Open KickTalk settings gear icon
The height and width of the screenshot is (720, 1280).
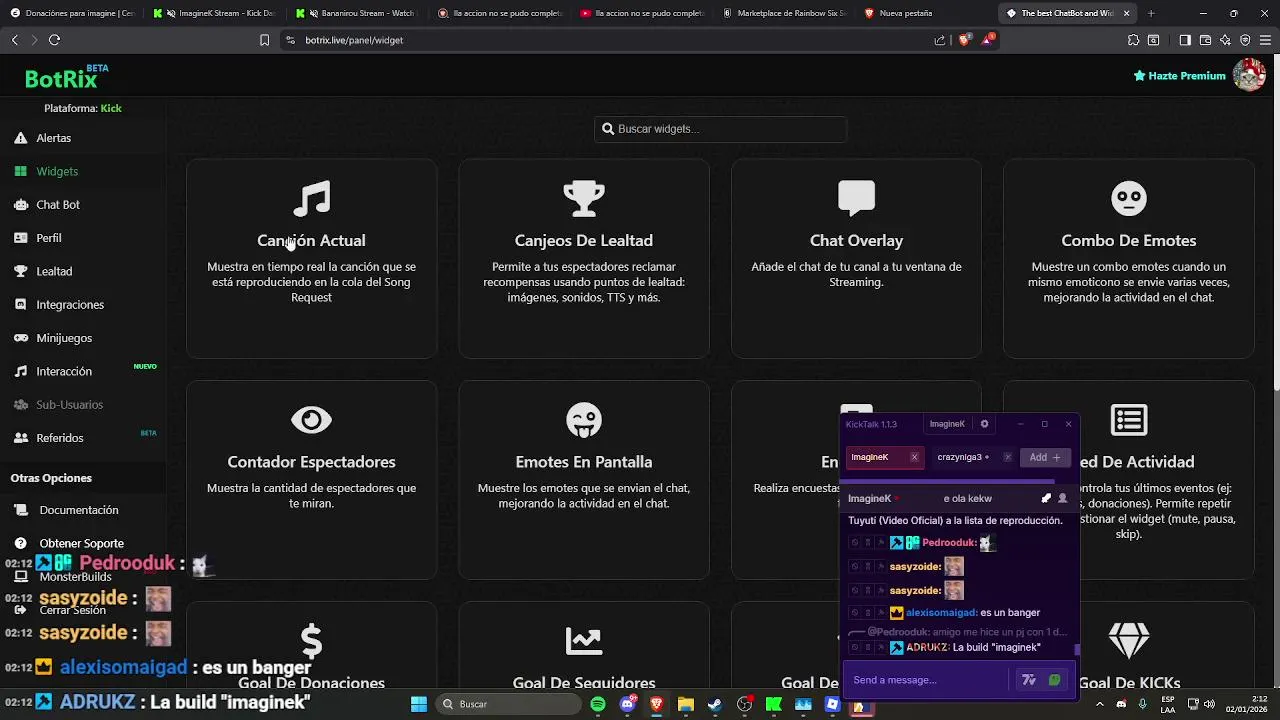[x=984, y=424]
